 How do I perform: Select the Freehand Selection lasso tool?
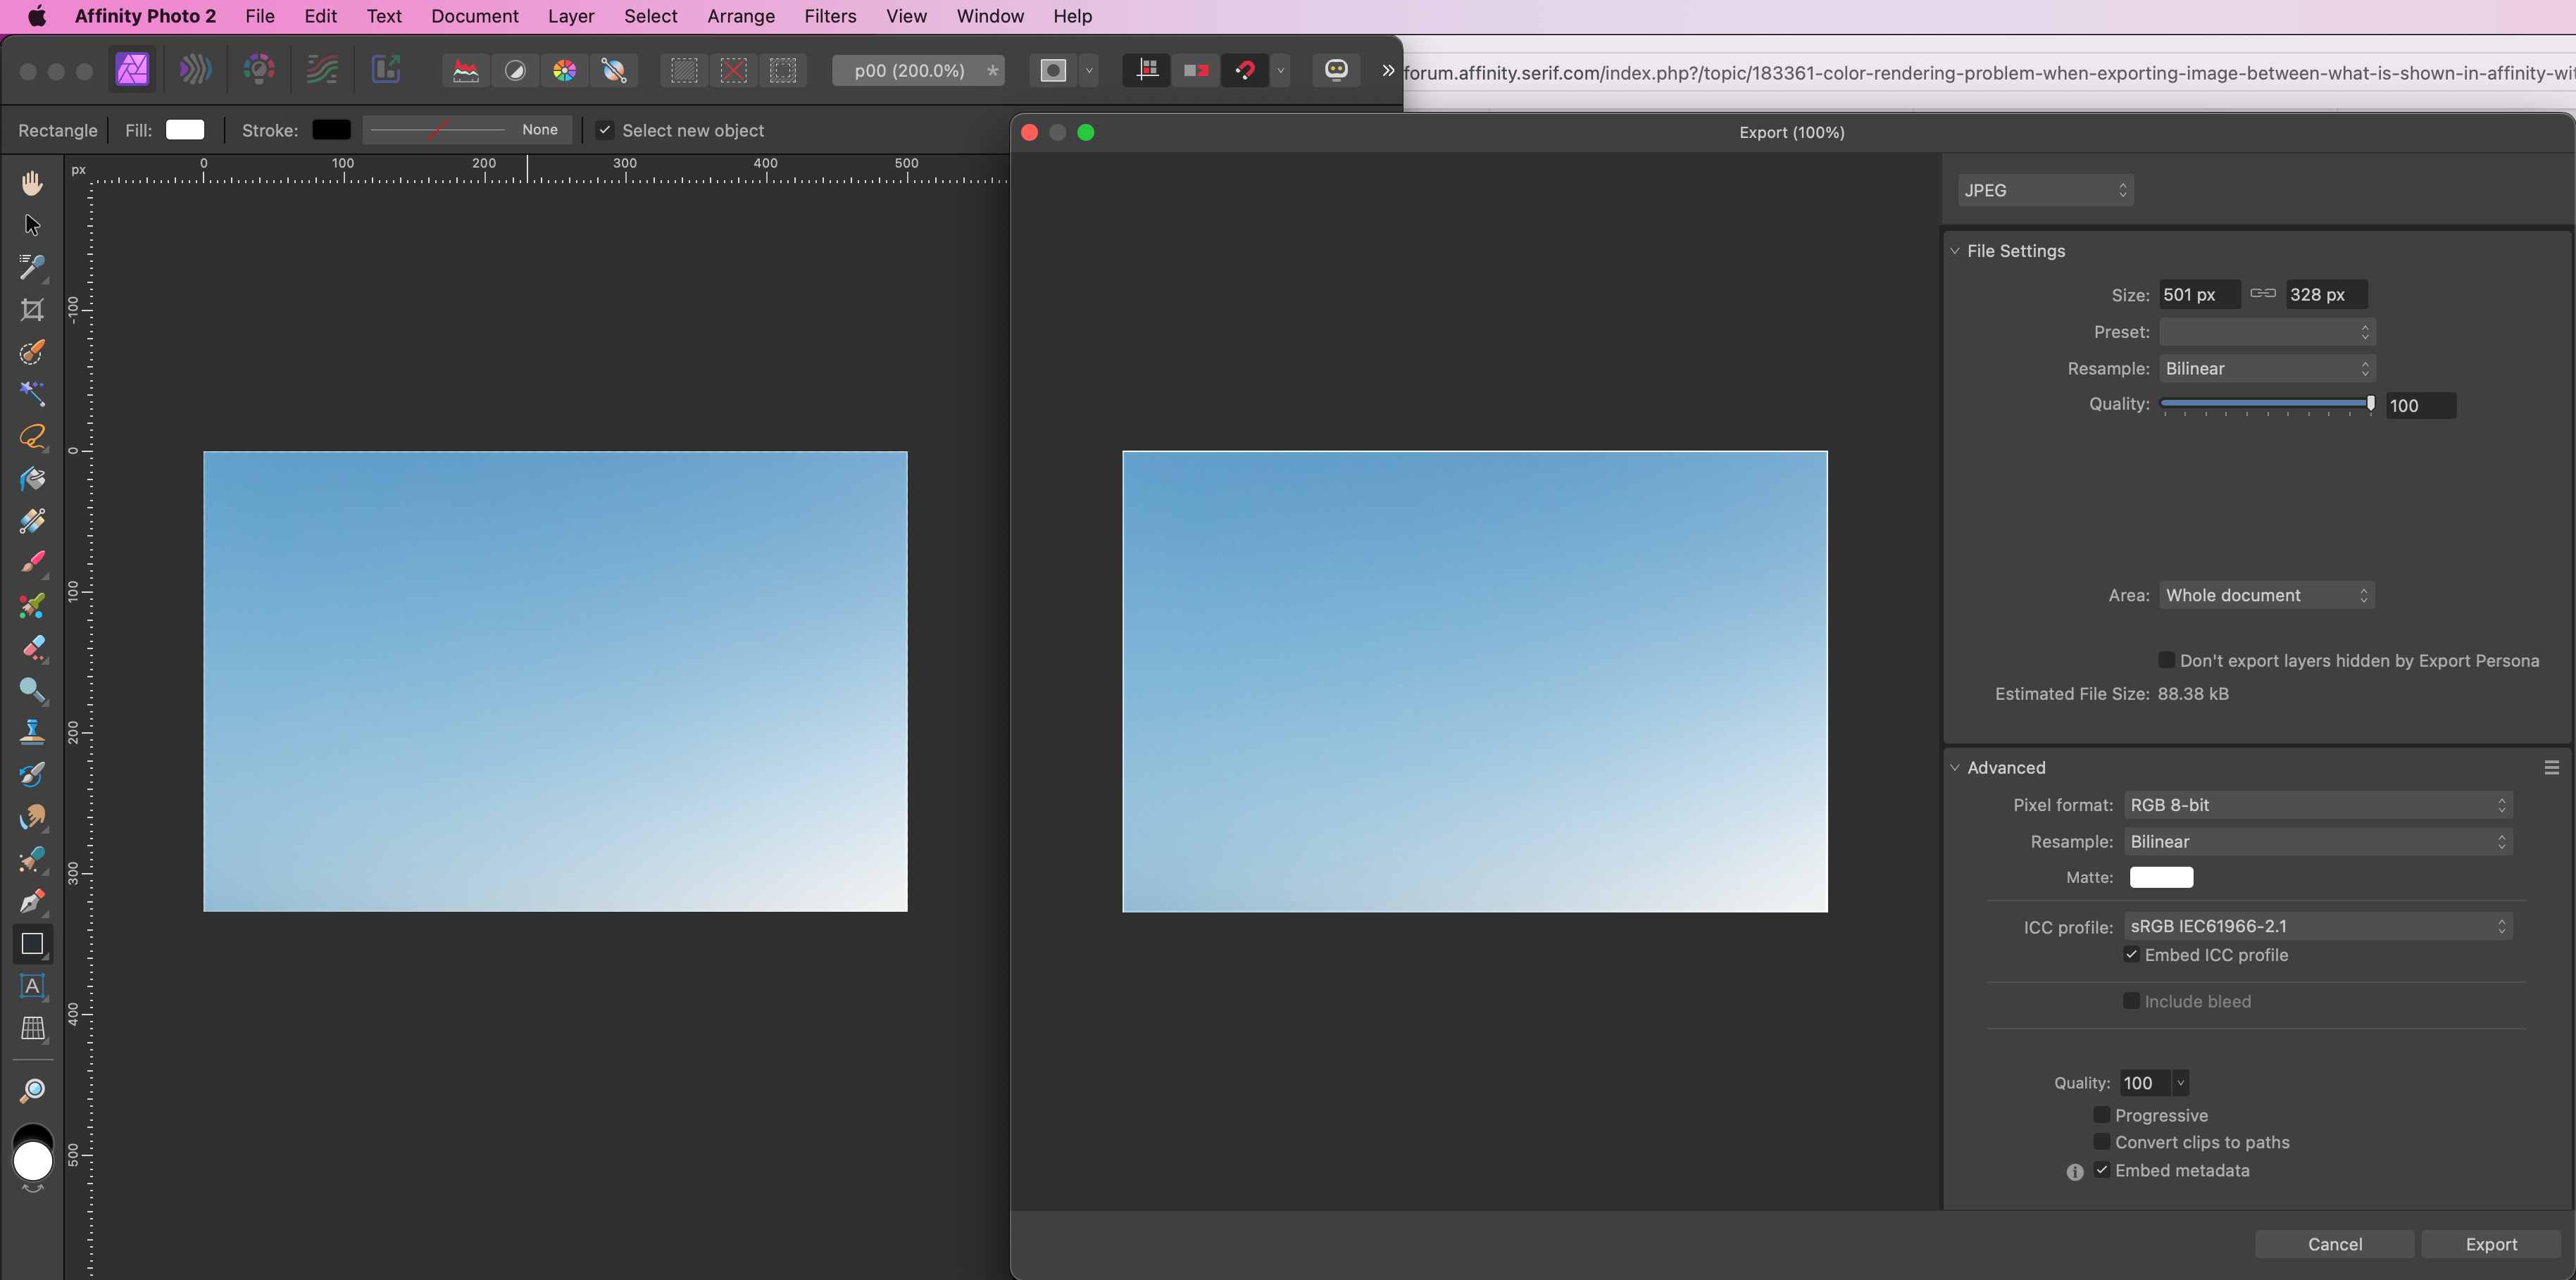pyautogui.click(x=32, y=437)
